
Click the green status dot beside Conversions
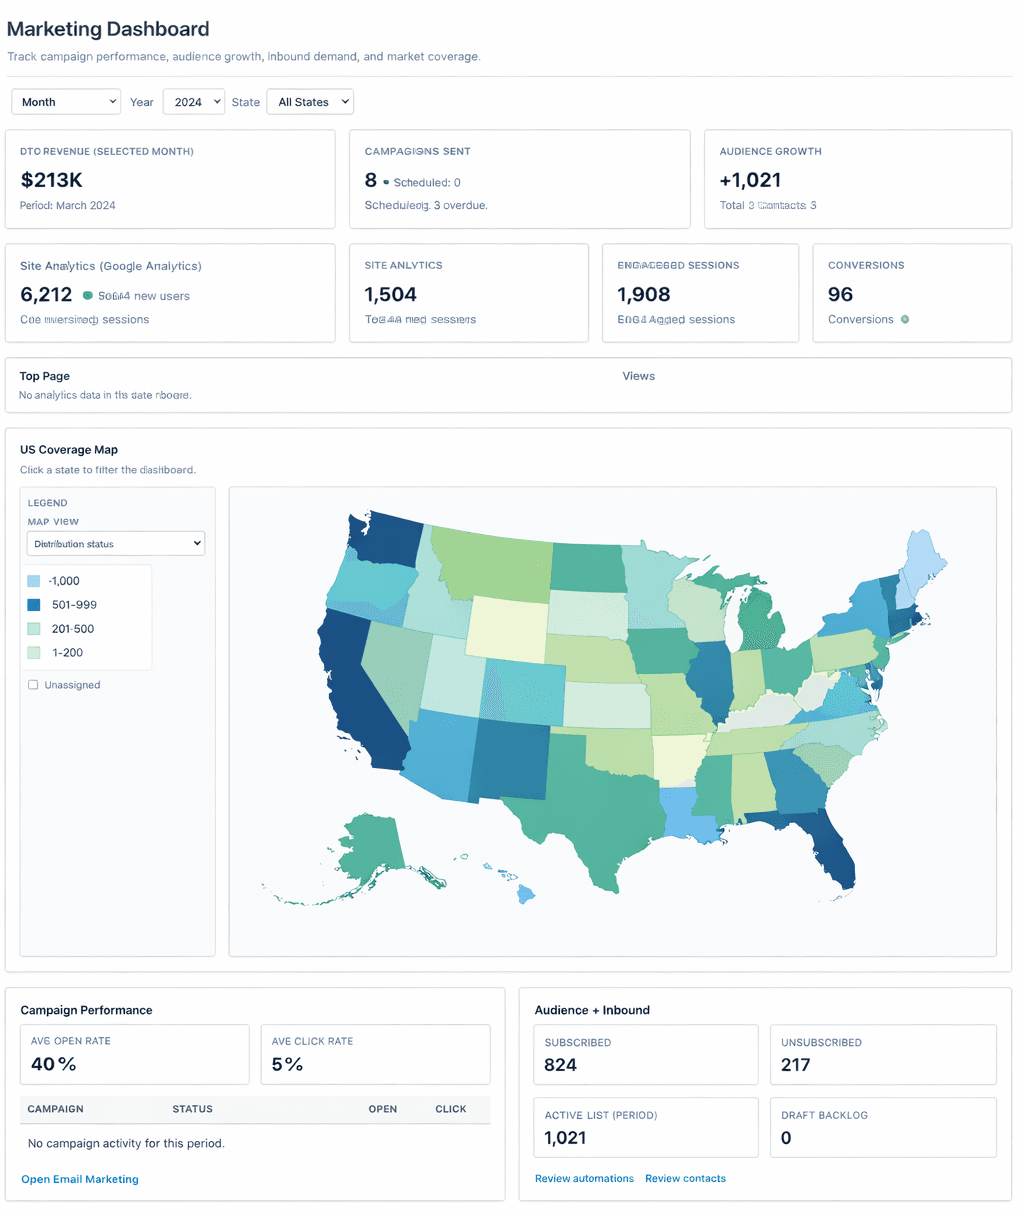click(x=903, y=319)
